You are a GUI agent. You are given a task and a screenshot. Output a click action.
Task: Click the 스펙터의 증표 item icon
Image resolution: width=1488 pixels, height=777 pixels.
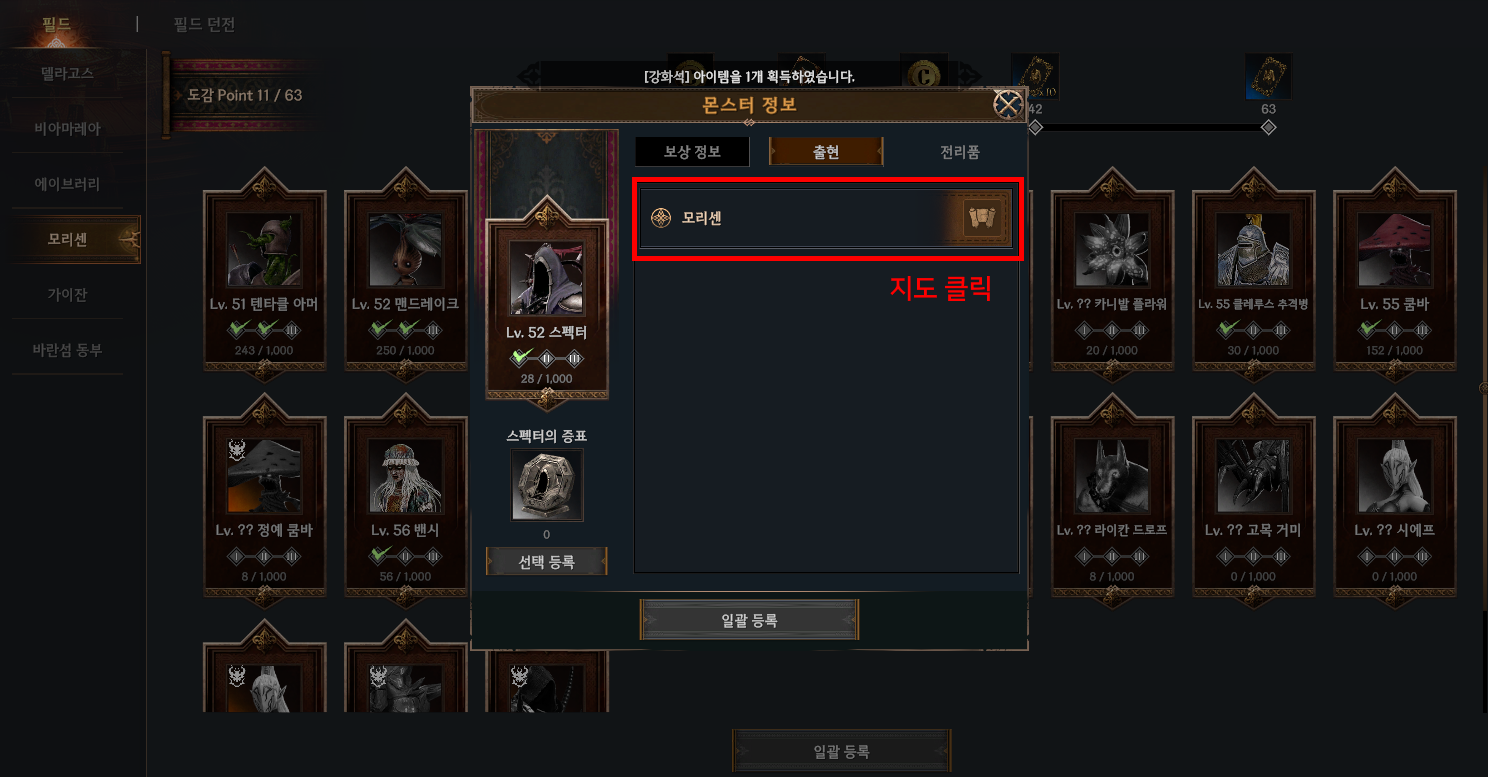[x=546, y=484]
